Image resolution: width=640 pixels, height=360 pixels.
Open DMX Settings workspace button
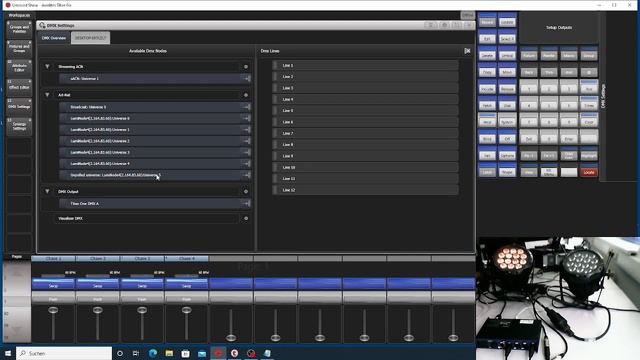(19, 107)
